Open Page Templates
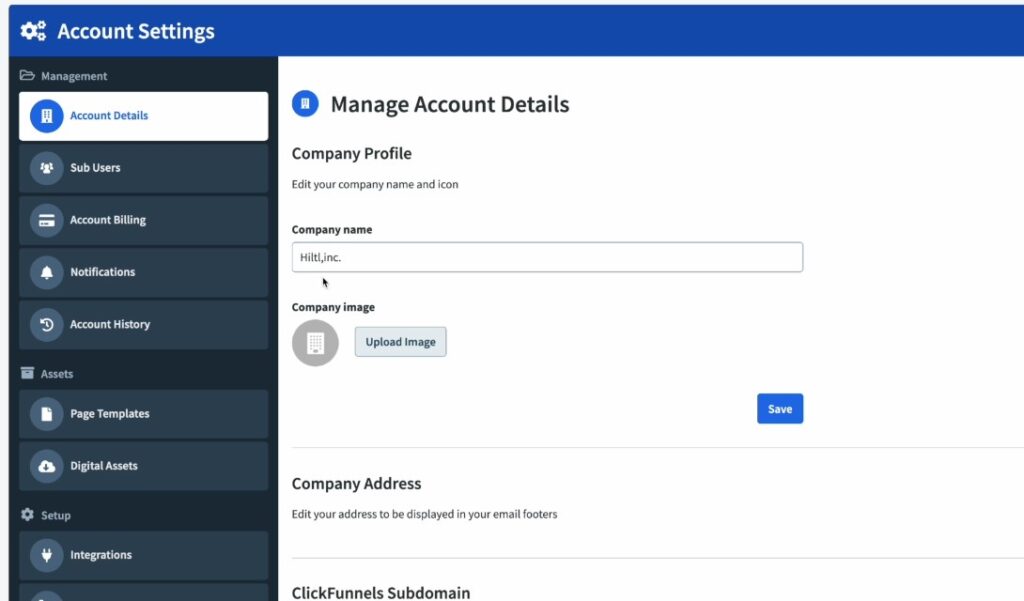This screenshot has height=601, width=1024. coord(144,414)
